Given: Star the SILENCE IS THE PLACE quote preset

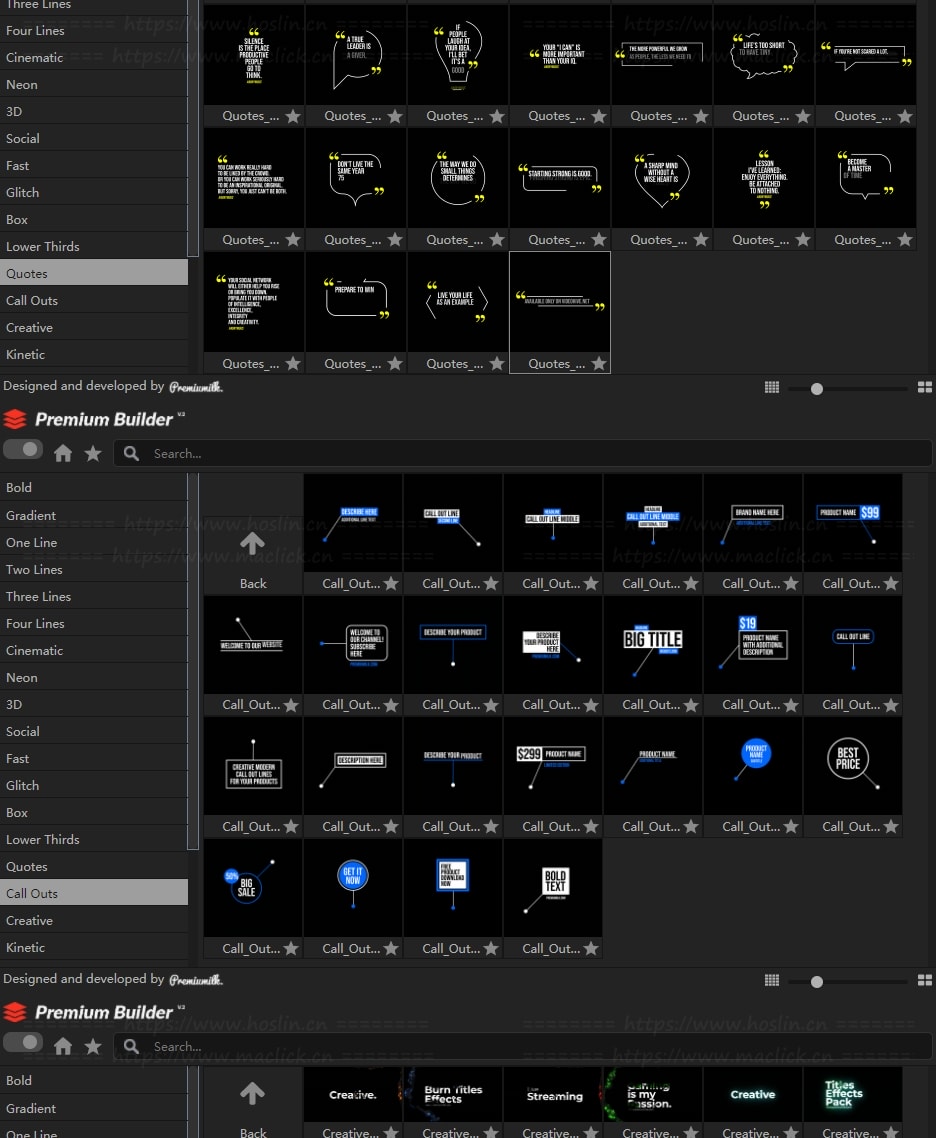Looking at the screenshot, I should point(292,116).
